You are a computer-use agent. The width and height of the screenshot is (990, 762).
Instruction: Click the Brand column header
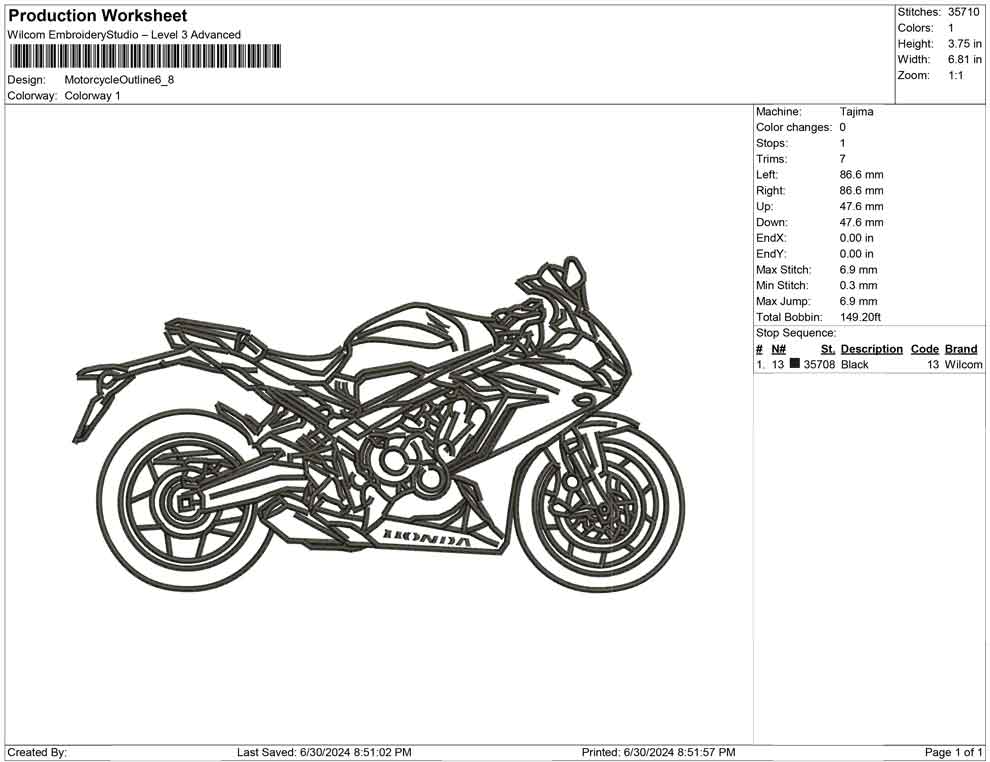961,348
